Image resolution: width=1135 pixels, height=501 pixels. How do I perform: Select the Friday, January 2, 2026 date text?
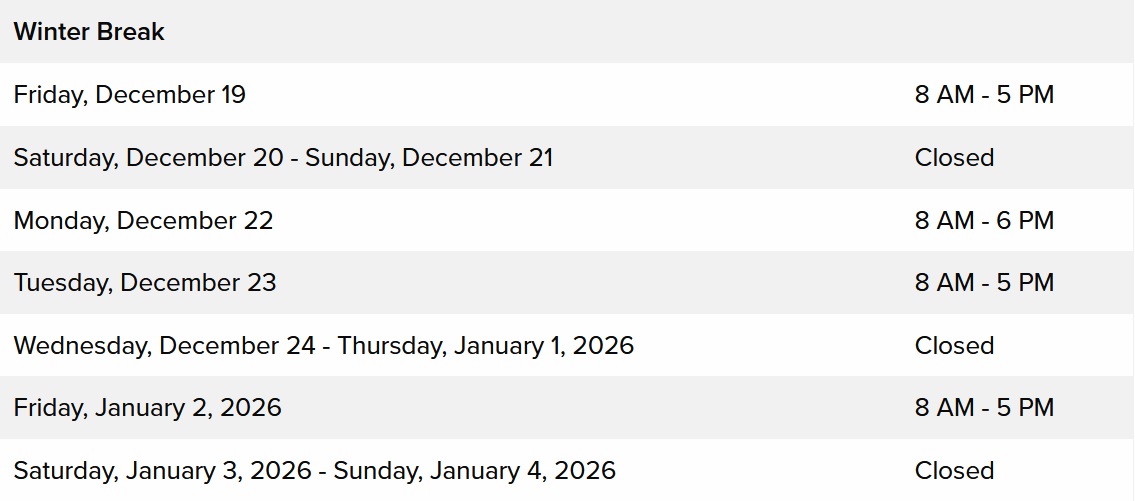[147, 408]
